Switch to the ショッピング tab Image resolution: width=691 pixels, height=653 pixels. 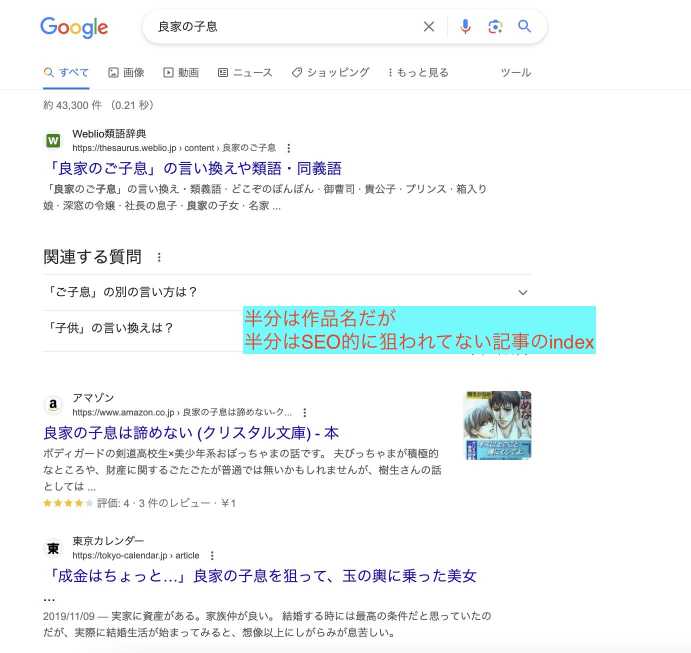pos(331,72)
